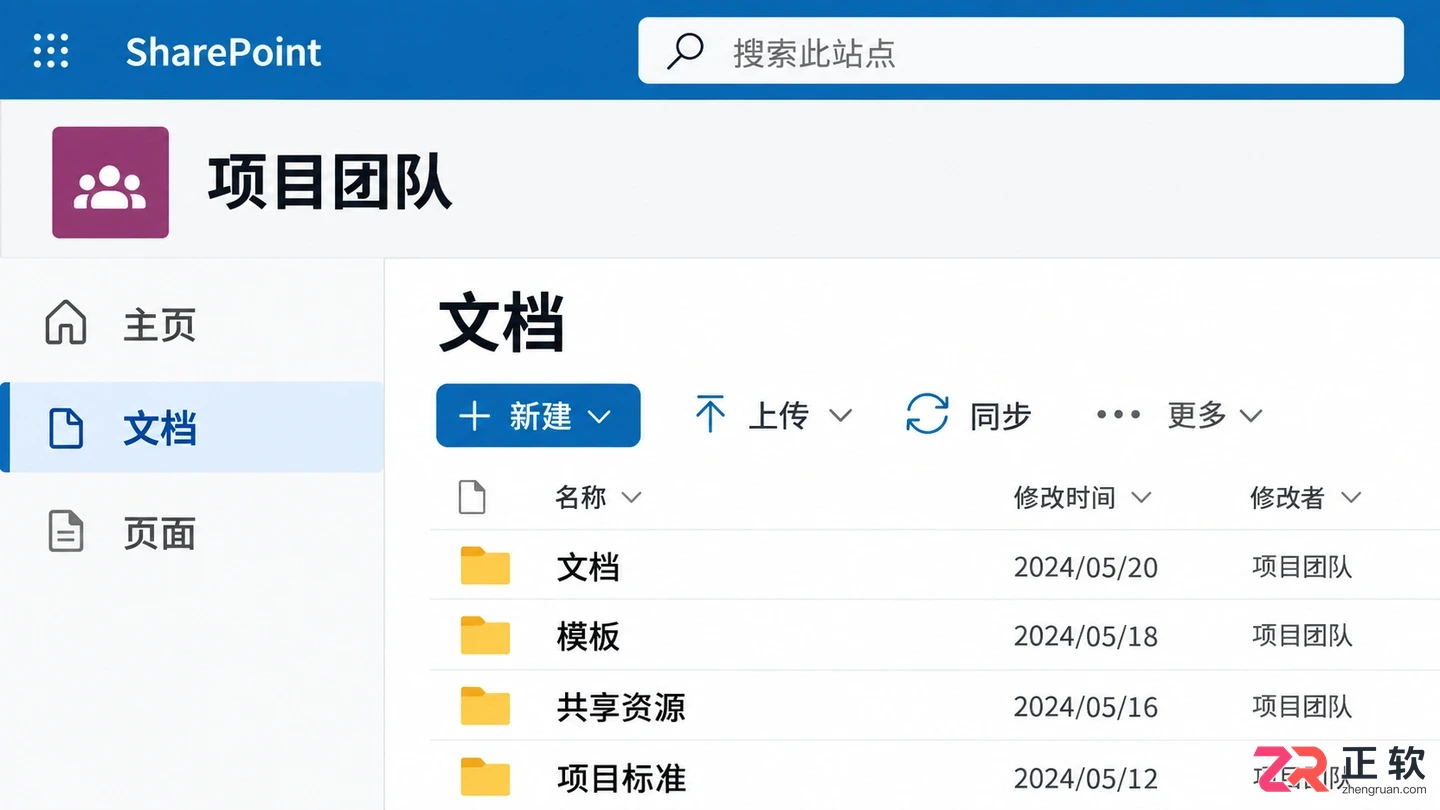Expand the 上传 dropdown chevron
The image size is (1440, 810).
[840, 415]
